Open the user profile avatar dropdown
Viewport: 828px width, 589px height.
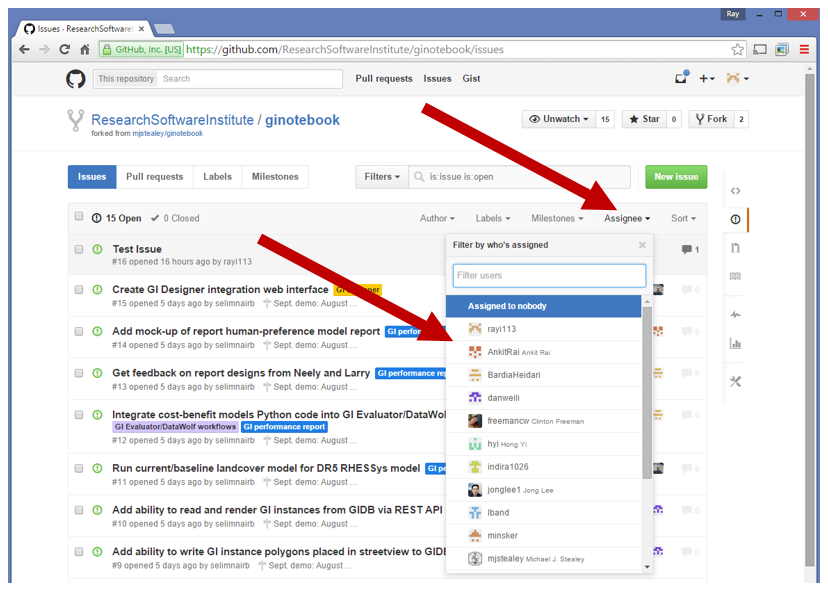[738, 79]
